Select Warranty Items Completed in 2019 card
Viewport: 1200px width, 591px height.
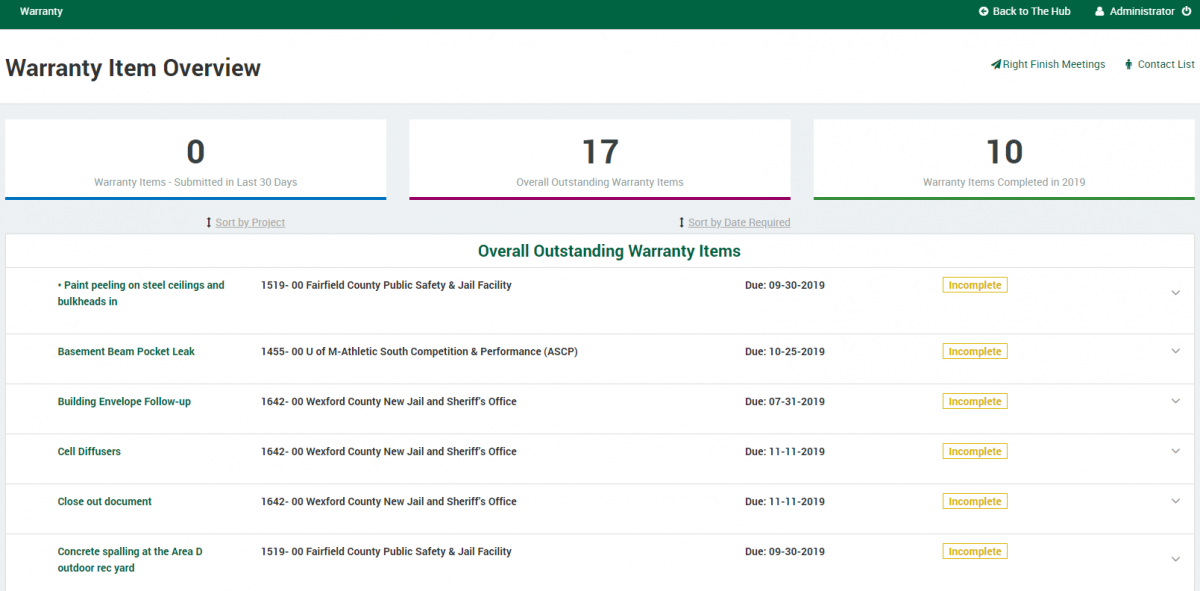tap(1004, 160)
